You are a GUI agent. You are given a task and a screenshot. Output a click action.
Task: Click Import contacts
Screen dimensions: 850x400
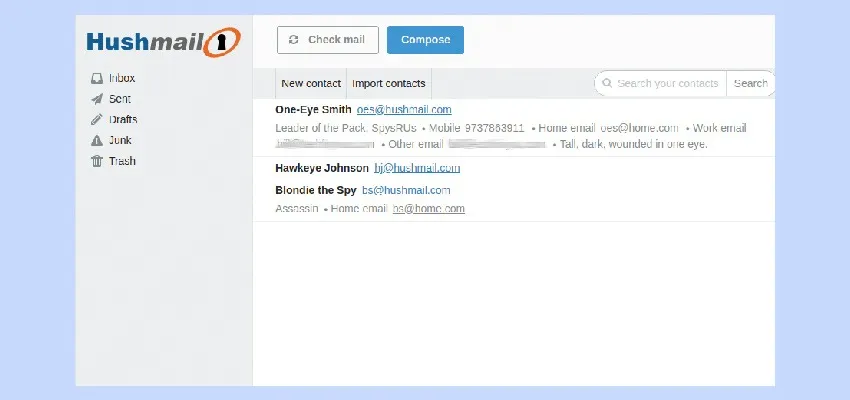click(389, 83)
